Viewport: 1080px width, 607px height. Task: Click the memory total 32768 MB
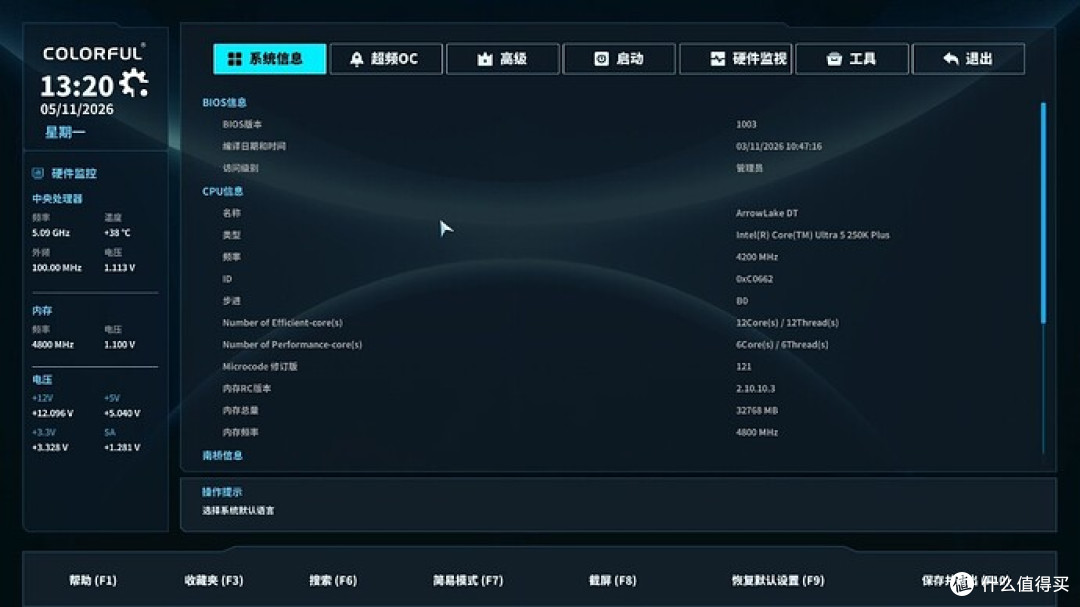coord(756,411)
